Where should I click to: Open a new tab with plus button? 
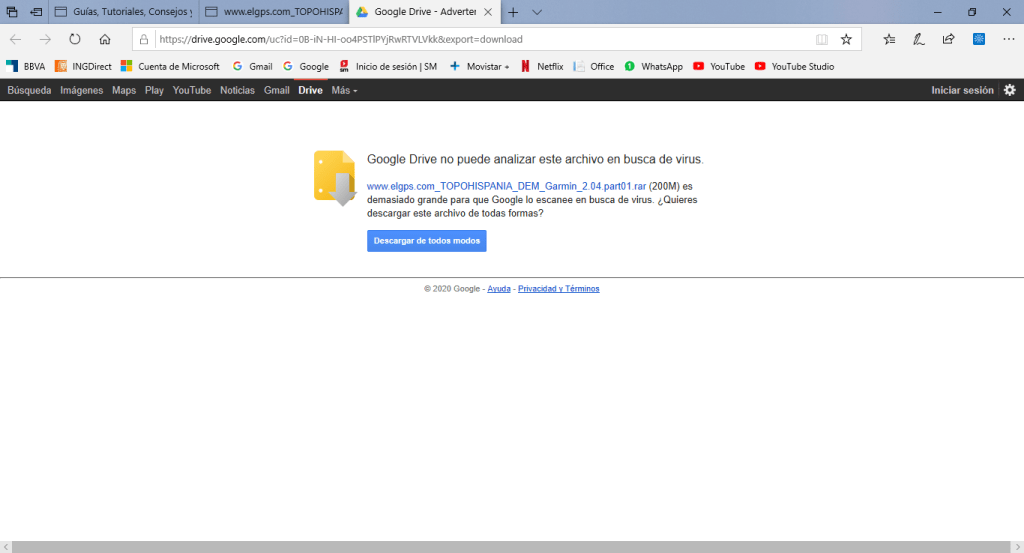click(x=513, y=12)
